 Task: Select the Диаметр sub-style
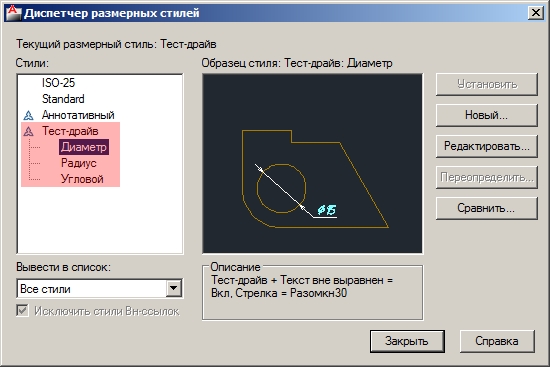coord(84,147)
